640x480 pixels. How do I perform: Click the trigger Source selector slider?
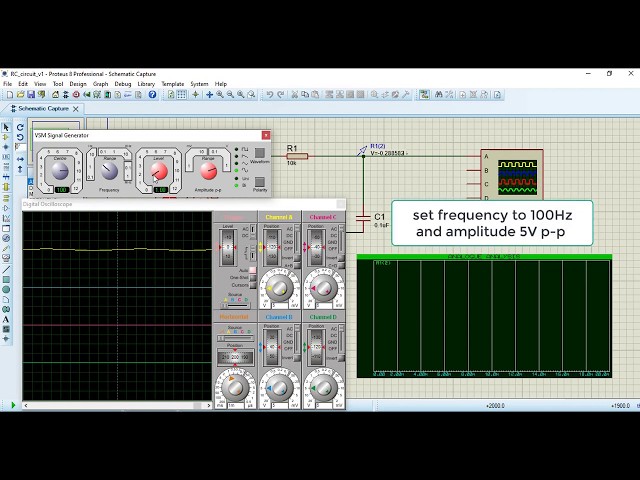pos(236,305)
